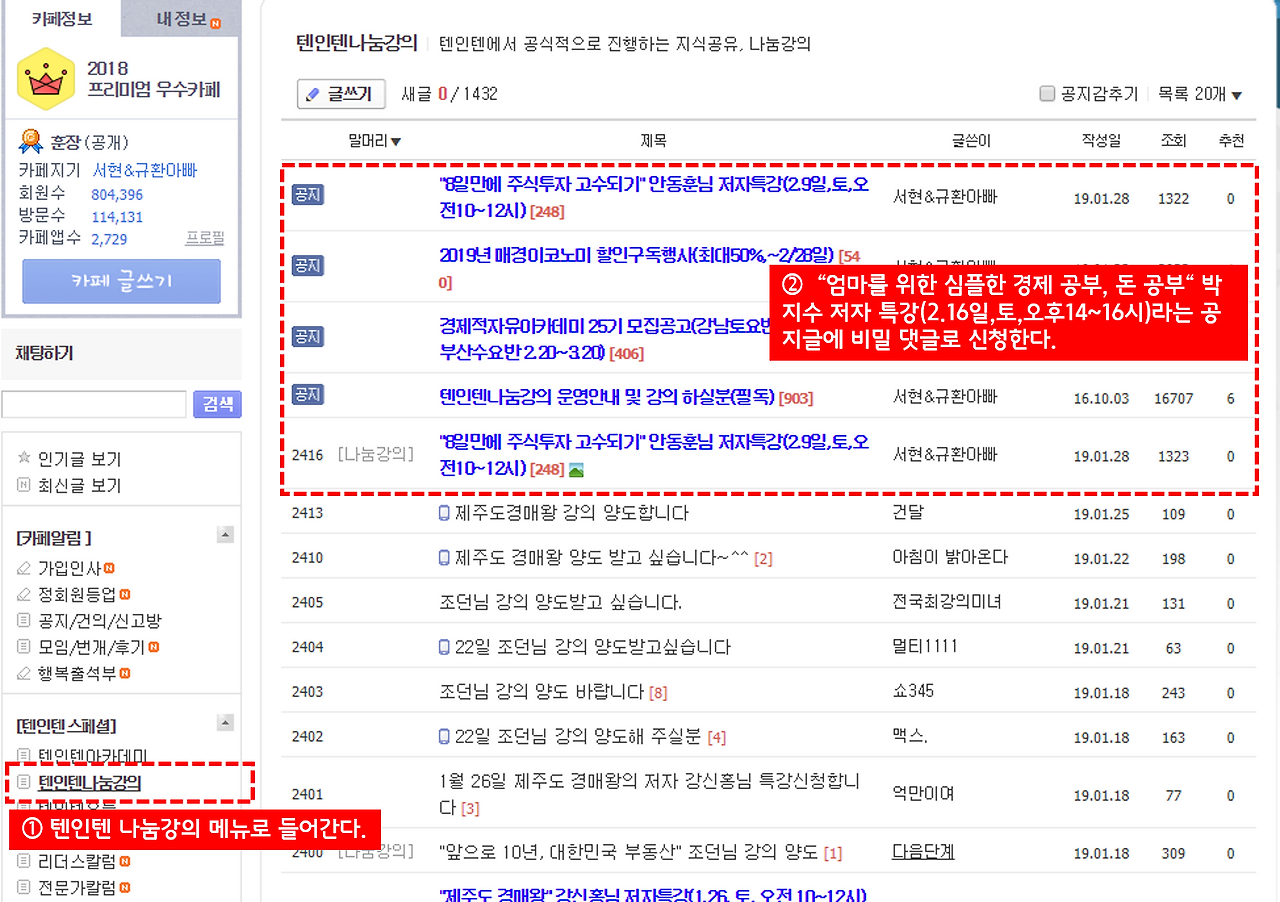Open the [903] comment count link
Image resolution: width=1280 pixels, height=902 pixels.
coord(796,398)
